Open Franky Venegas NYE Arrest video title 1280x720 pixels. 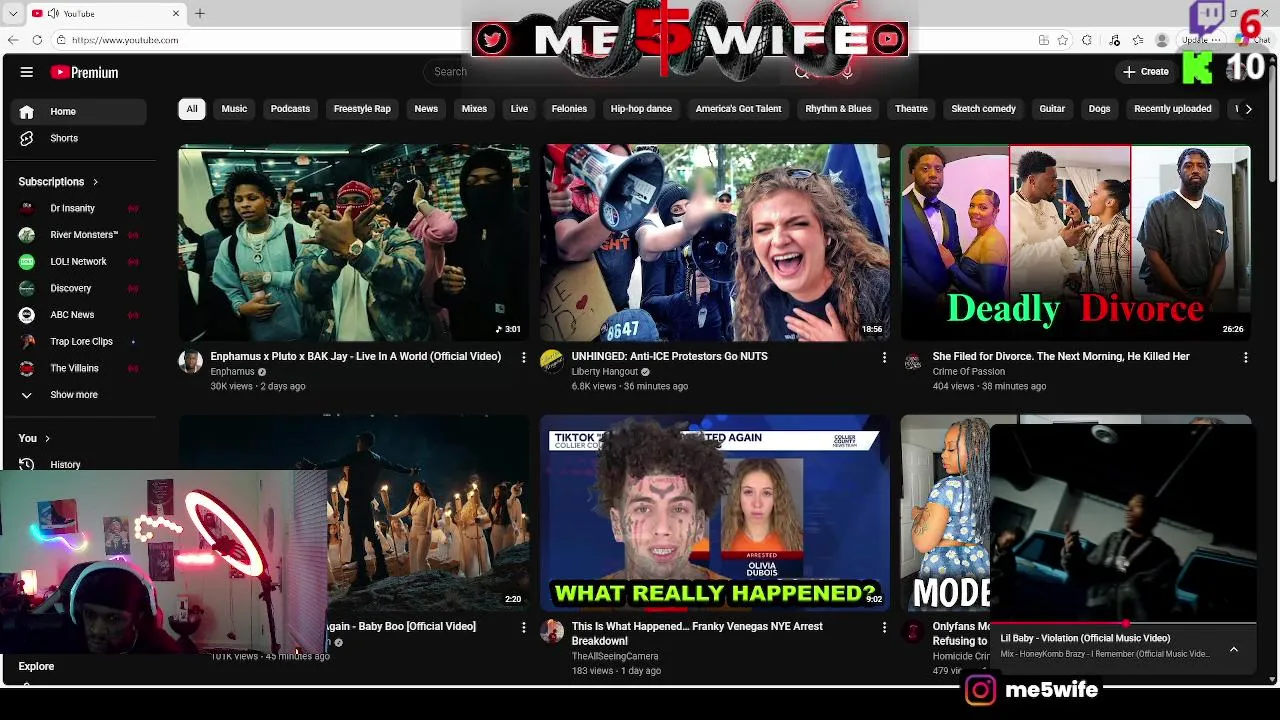697,633
